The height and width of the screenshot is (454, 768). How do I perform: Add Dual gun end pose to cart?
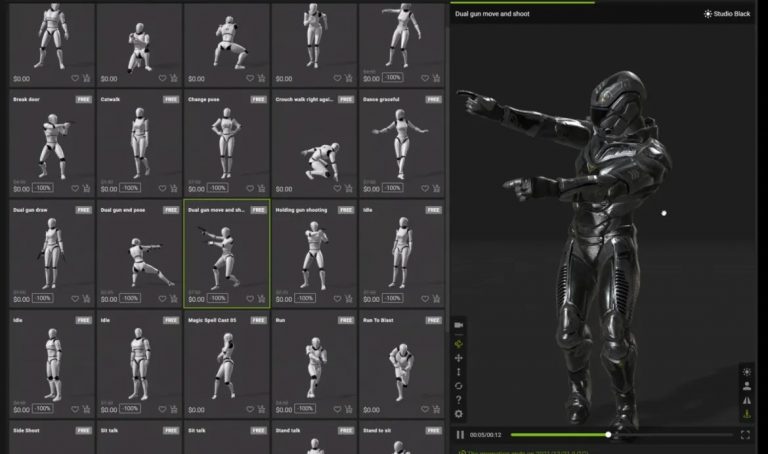click(x=174, y=299)
